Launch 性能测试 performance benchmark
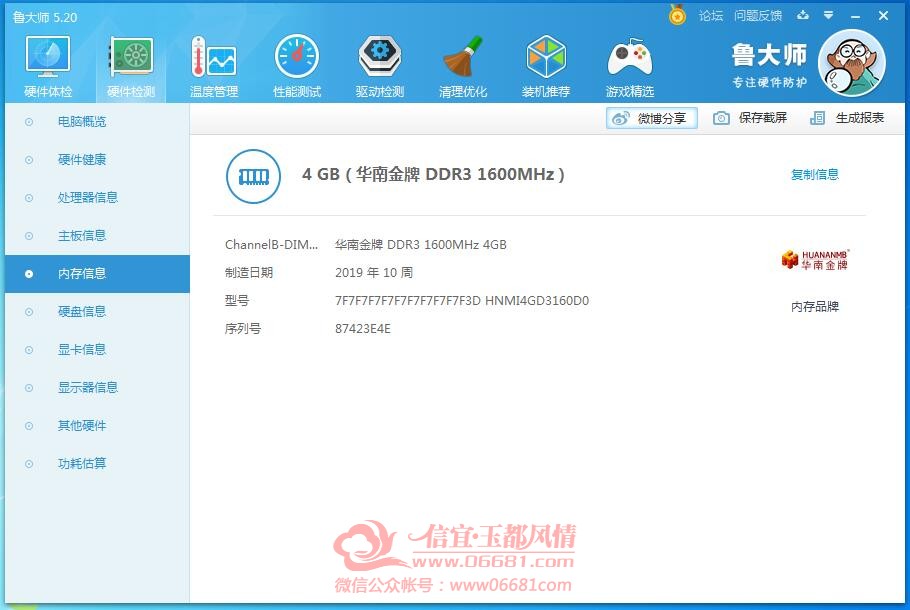This screenshot has width=910, height=610. click(297, 66)
